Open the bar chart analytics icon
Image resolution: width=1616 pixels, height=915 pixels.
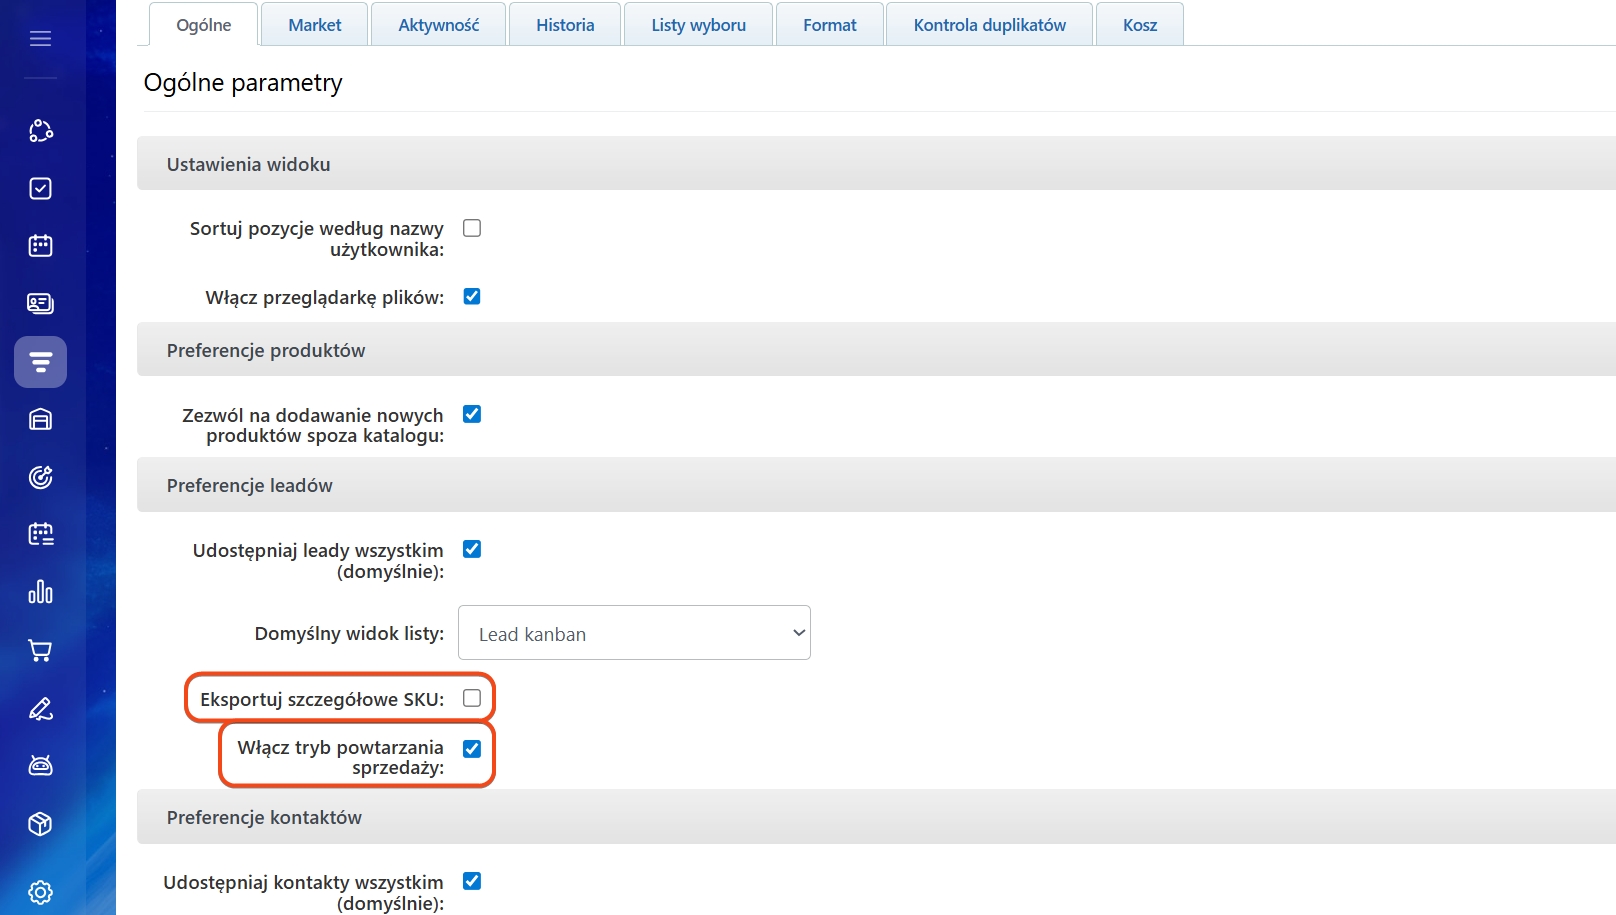tap(40, 592)
